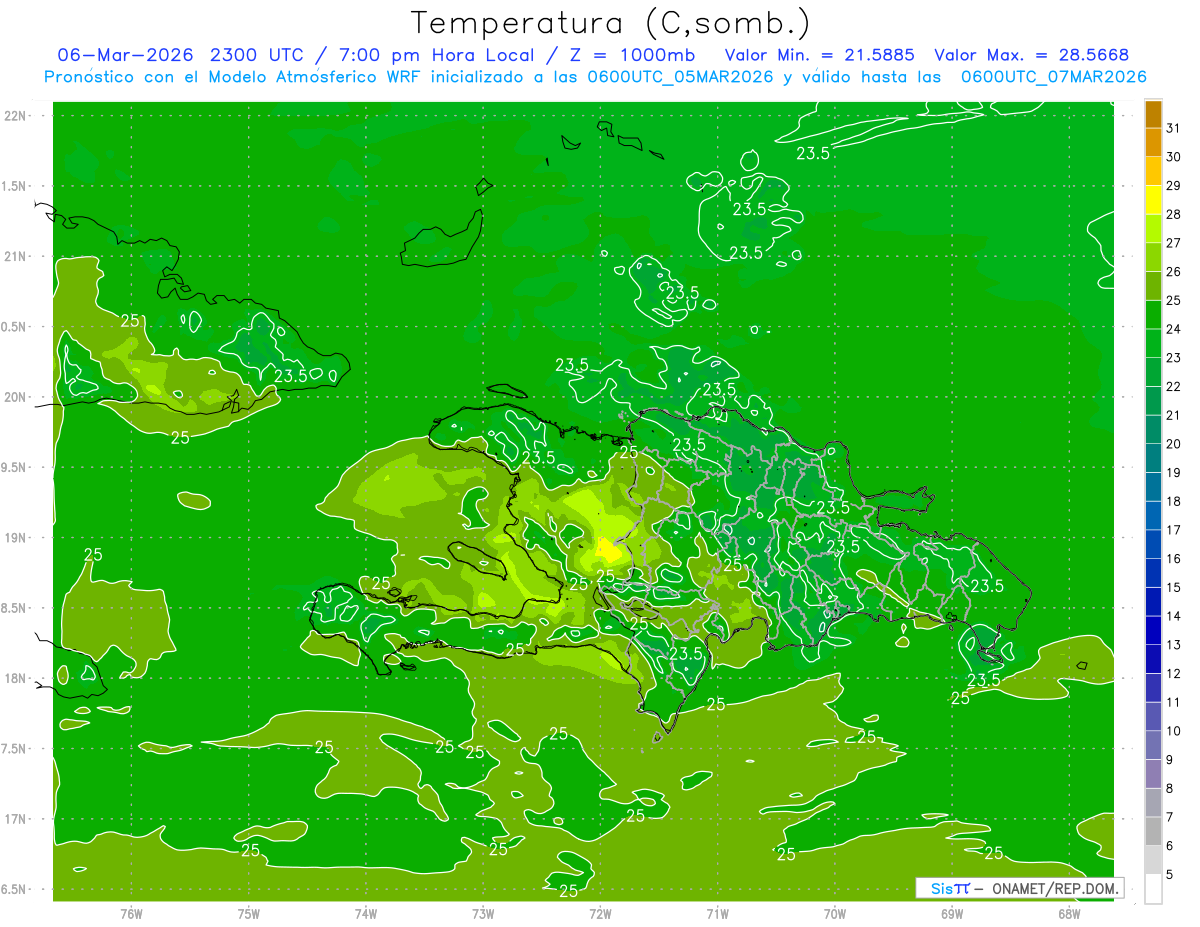Click the dark orange top colorbar segment
The width and height of the screenshot is (1200, 927).
[x=1153, y=114]
